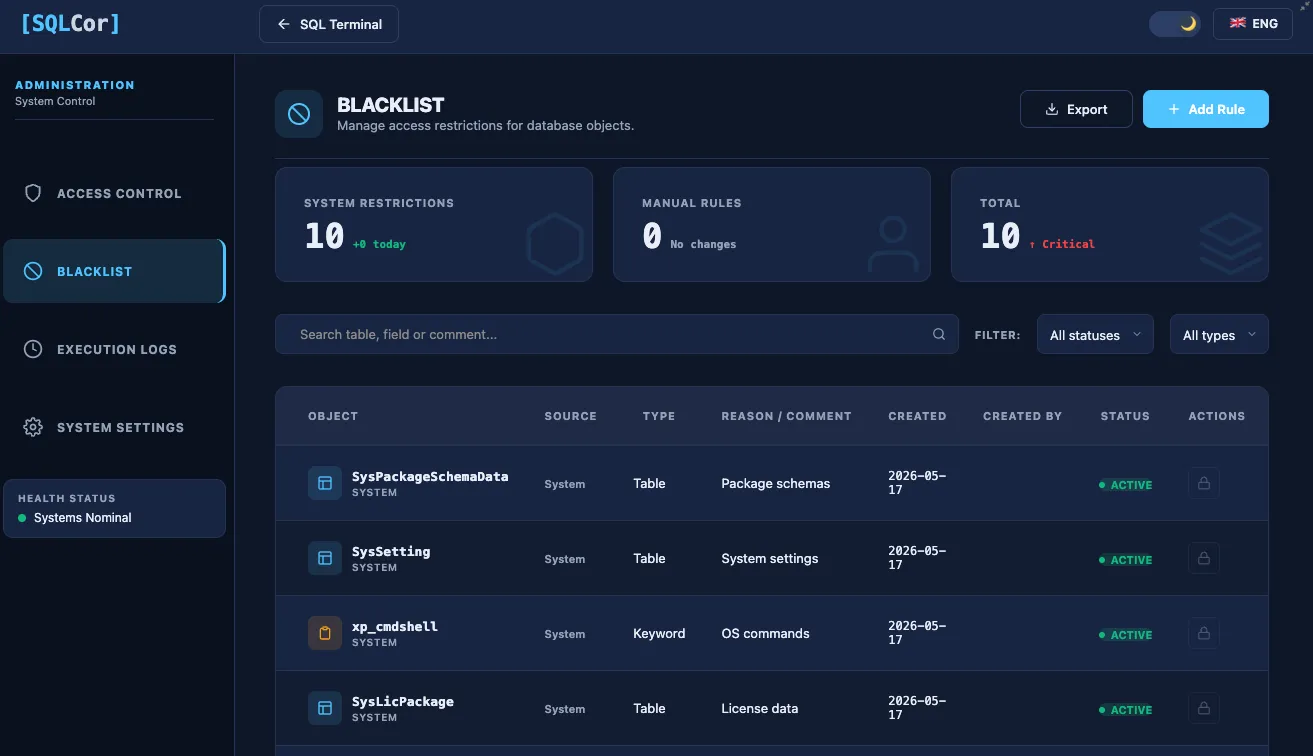Click the ACTIVE badge in SysSetting row
Viewport: 1313px width, 756px height.
[1126, 560]
